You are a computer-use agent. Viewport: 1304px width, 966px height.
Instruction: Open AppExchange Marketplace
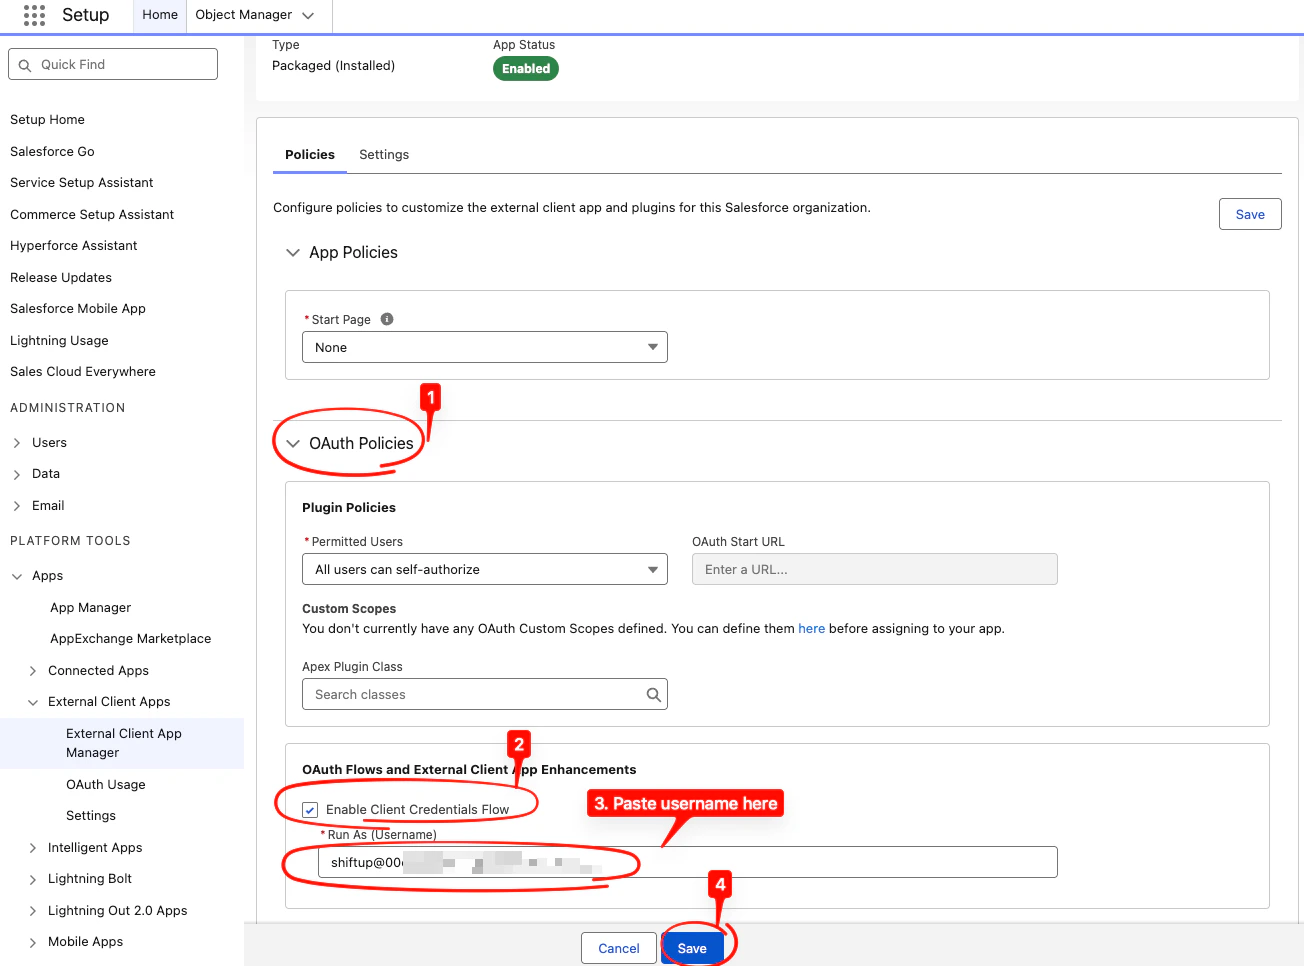[131, 639]
